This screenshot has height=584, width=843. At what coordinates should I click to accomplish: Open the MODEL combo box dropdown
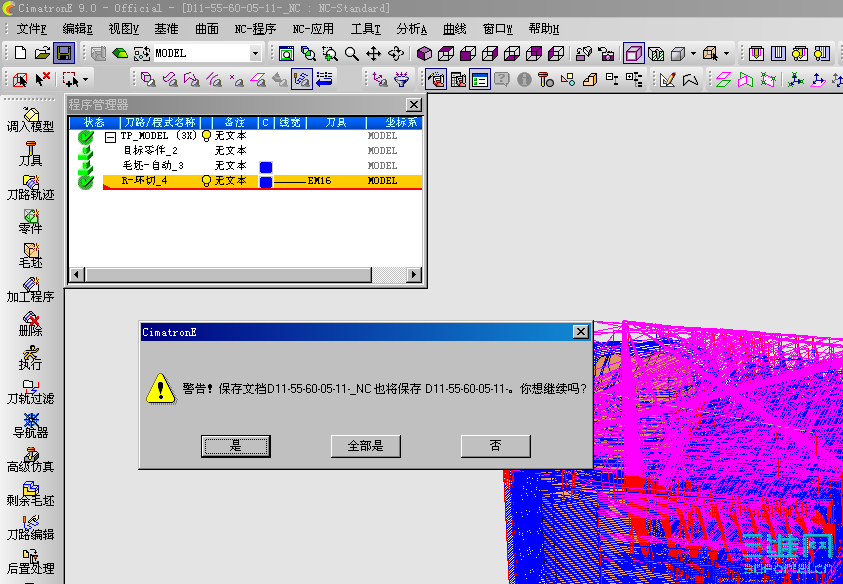click(255, 53)
